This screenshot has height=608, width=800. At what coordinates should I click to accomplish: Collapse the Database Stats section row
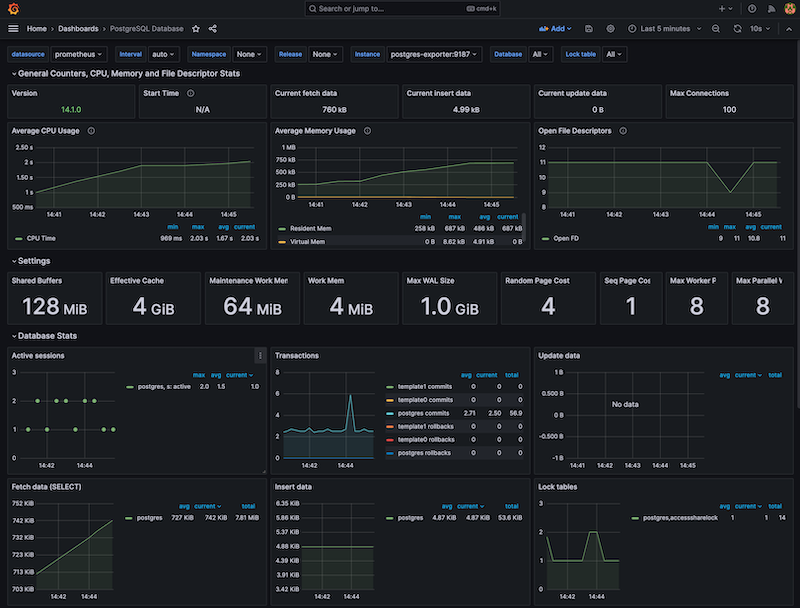[44, 336]
